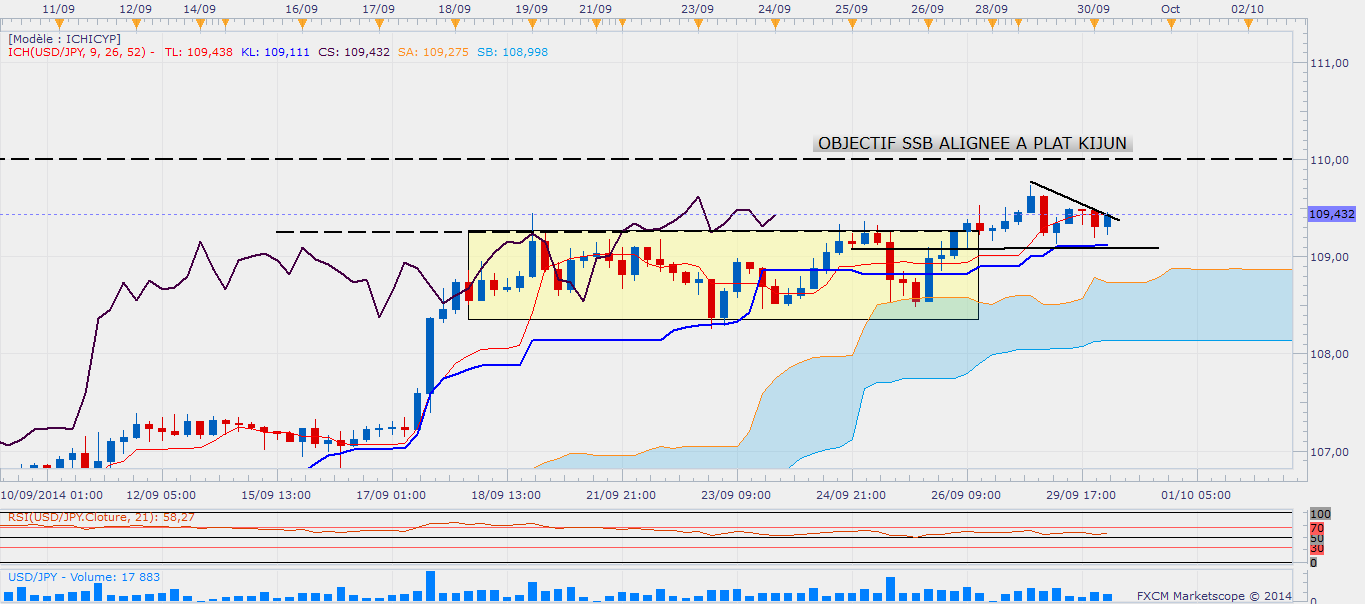Select the SA: 109,275 value
This screenshot has width=1365, height=604.
click(433, 52)
